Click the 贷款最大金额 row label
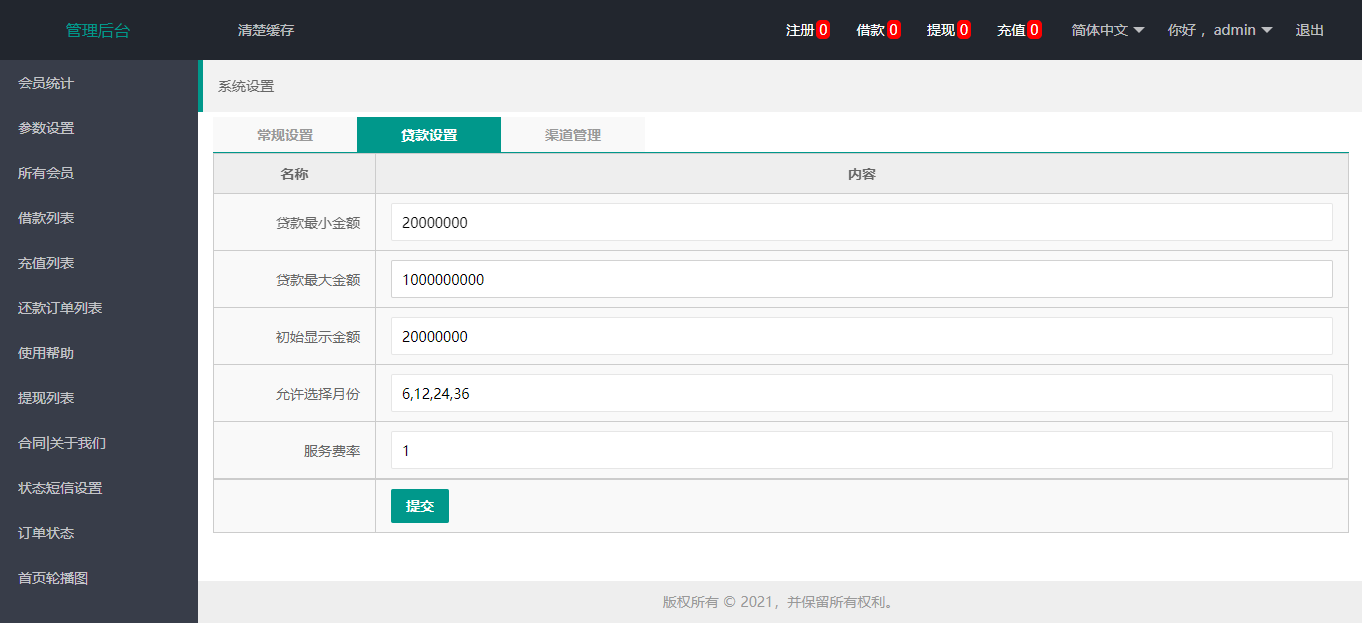The width and height of the screenshot is (1362, 623). [x=318, y=280]
